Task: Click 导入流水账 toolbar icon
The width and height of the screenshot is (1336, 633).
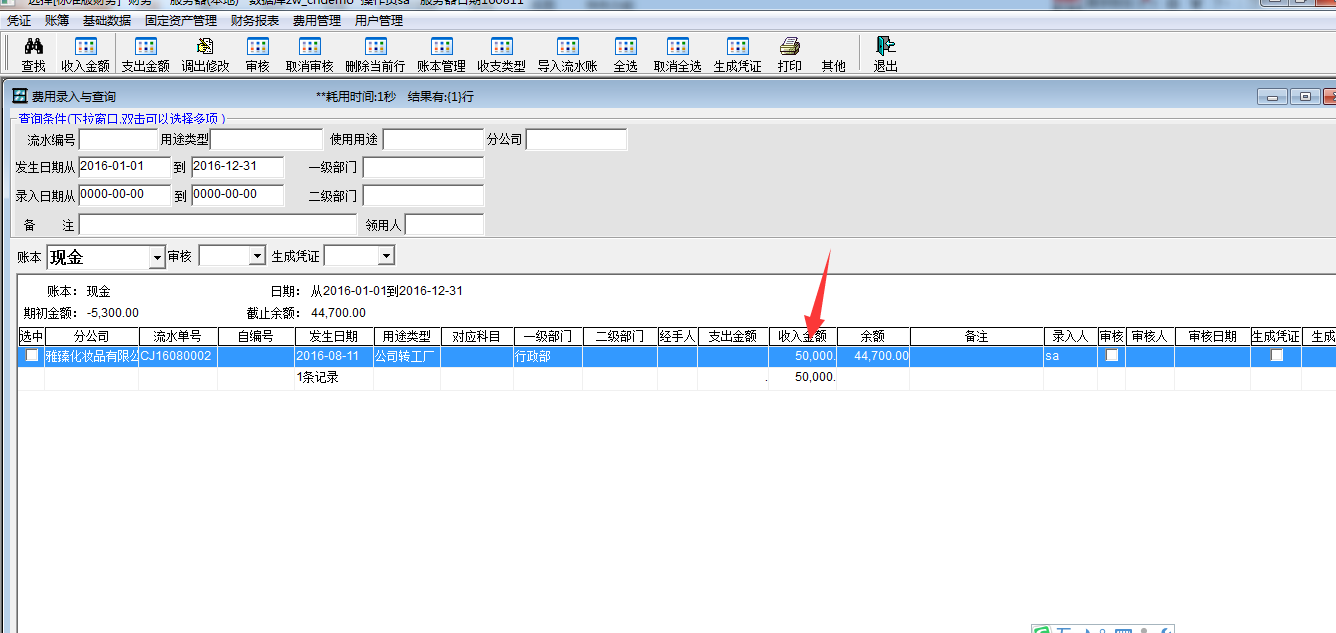Action: (567, 46)
